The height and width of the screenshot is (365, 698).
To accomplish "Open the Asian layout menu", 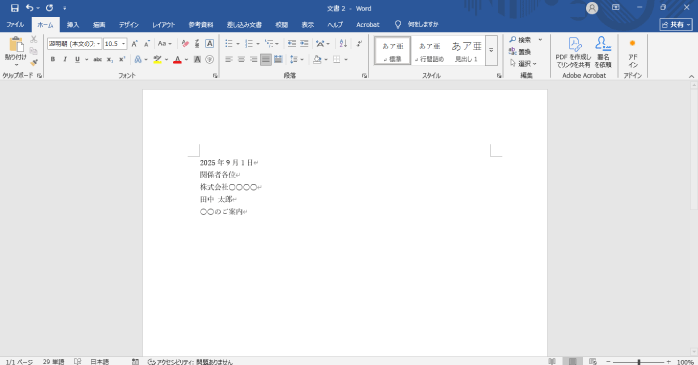I will pos(323,44).
